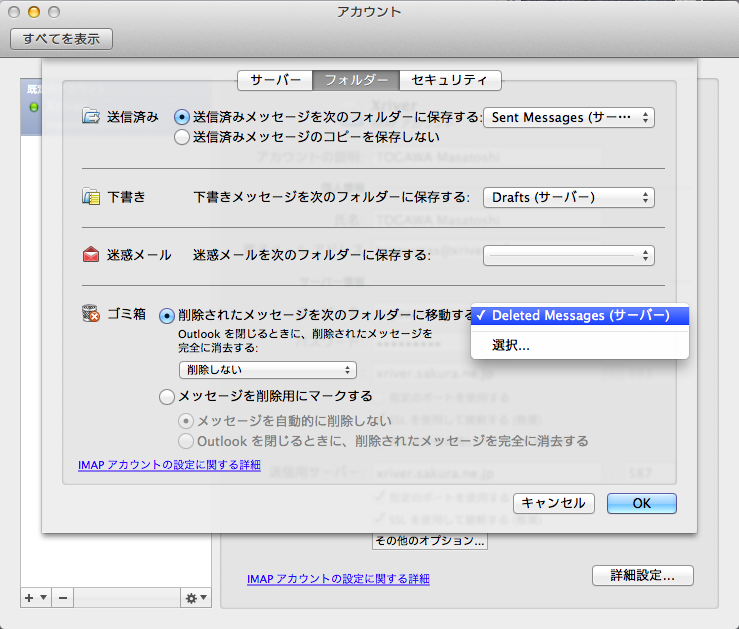
Task: Open the Drafts (サーバー) folder dropdown
Action: 569,197
